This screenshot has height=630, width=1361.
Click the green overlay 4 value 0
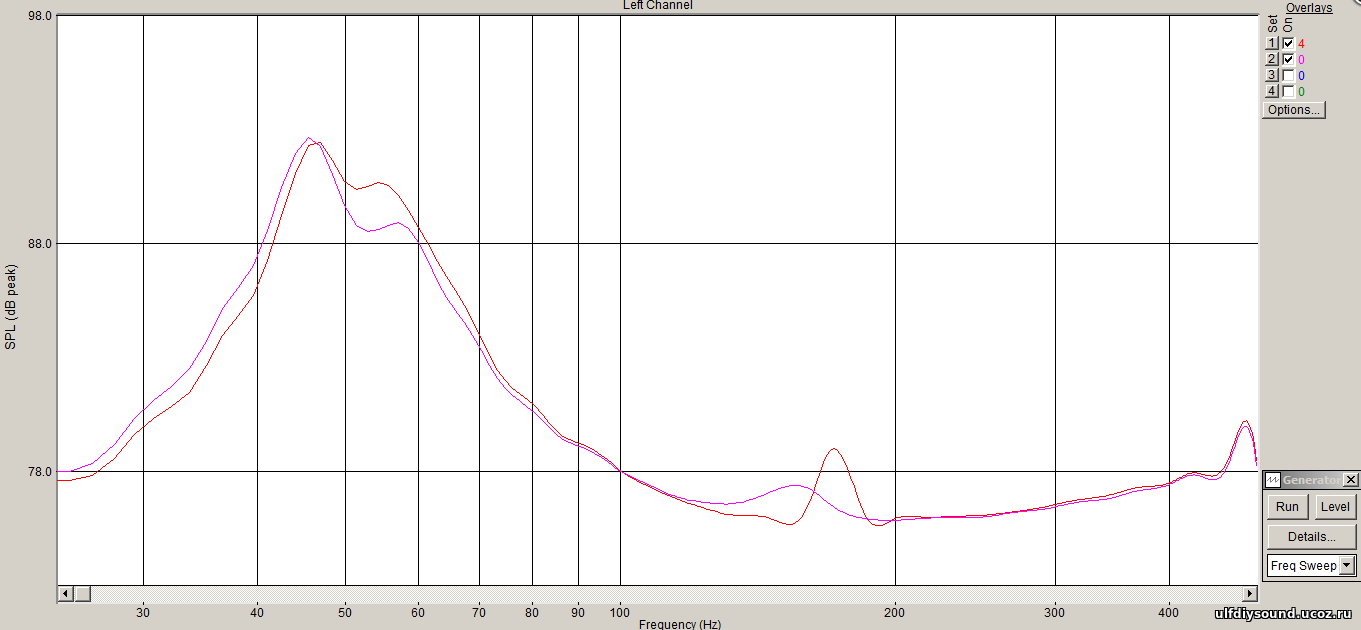1302,92
